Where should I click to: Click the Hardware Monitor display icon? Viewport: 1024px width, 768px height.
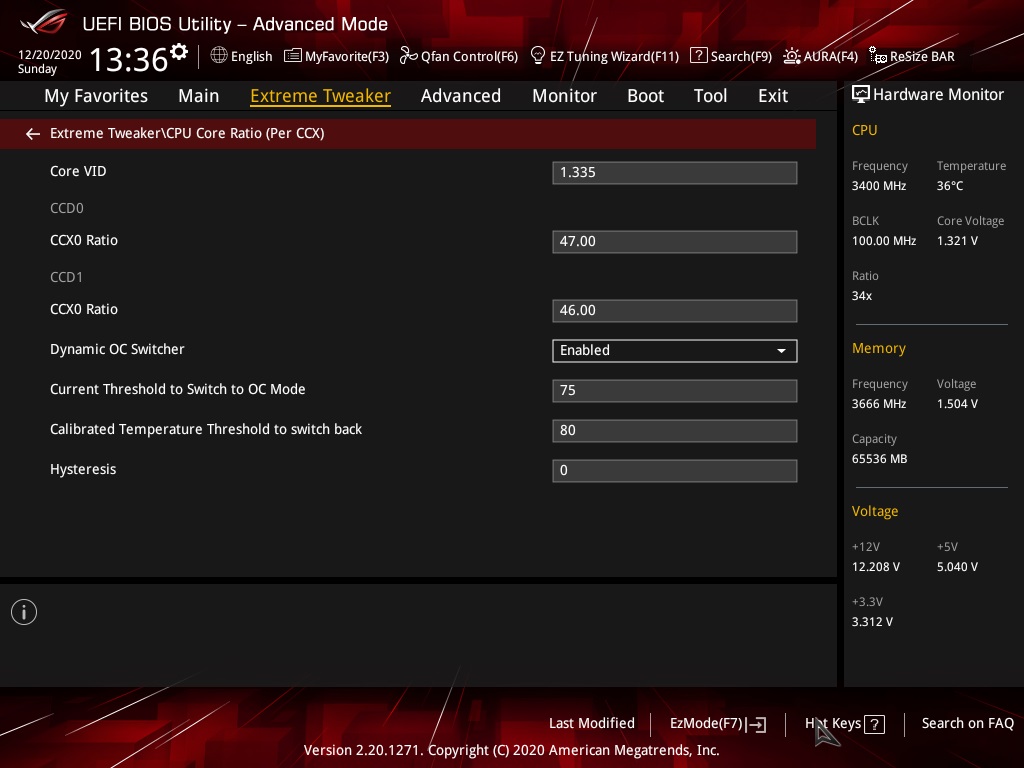coord(861,95)
